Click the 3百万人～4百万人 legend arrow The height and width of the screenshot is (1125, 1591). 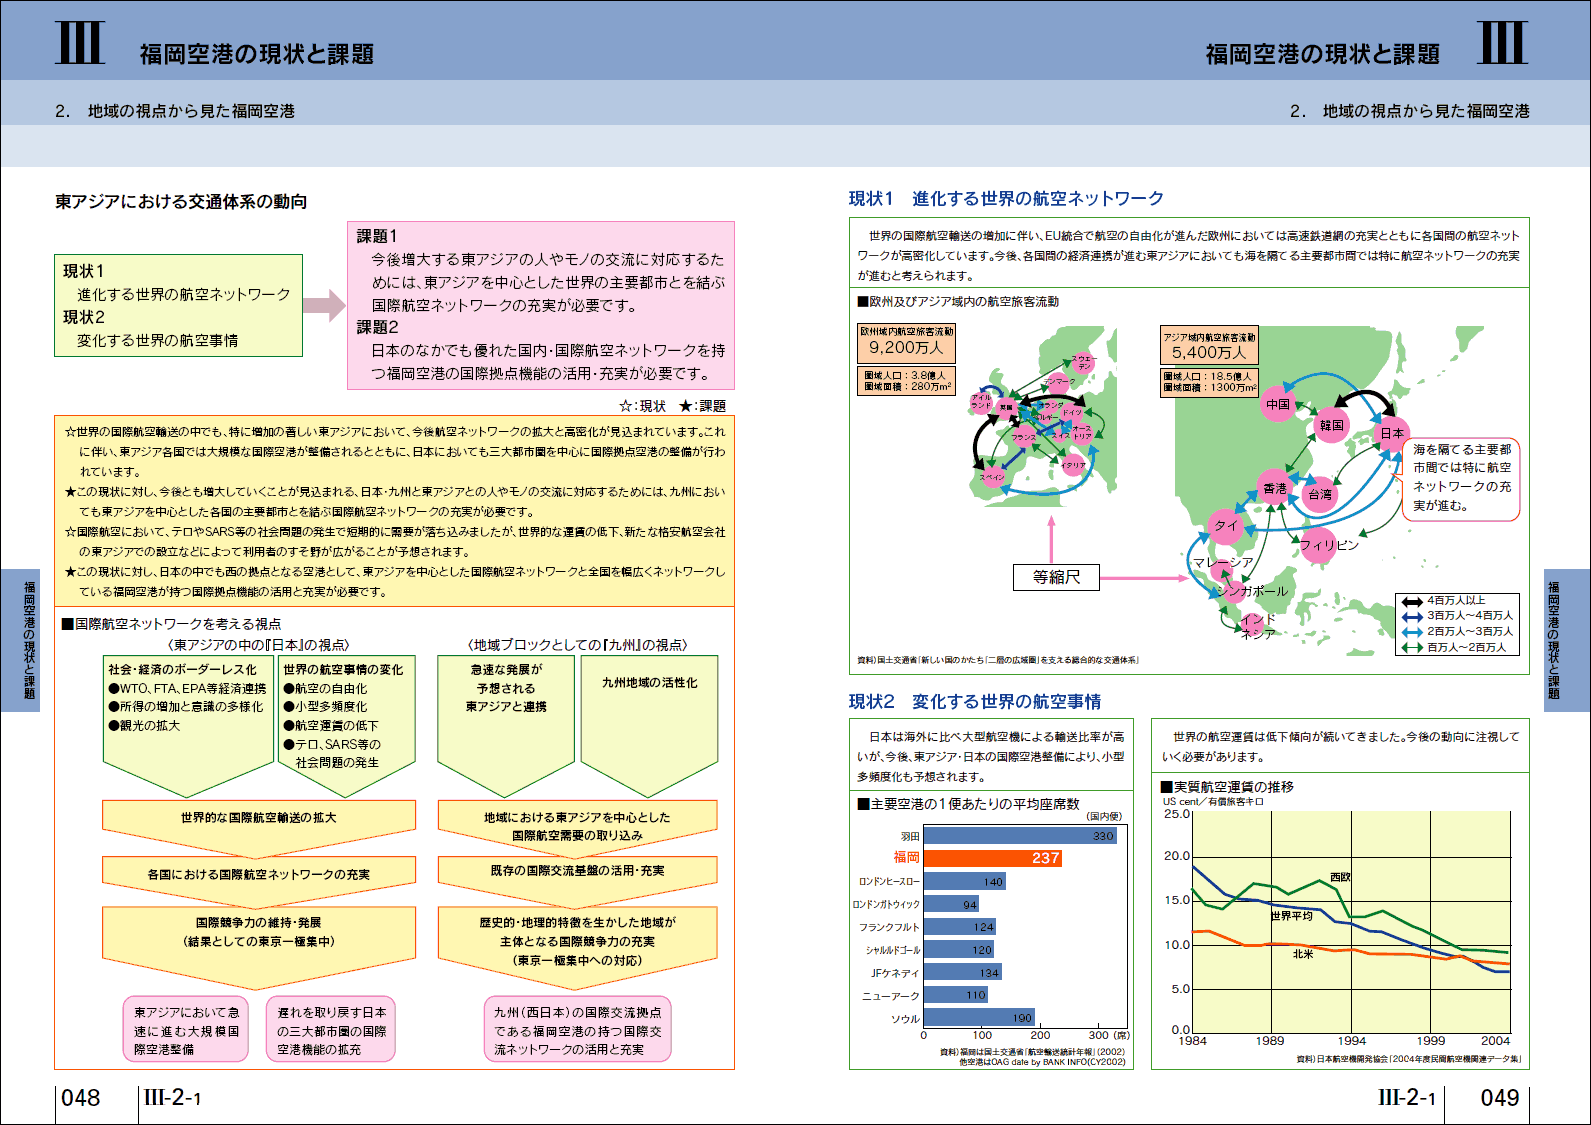1412,616
